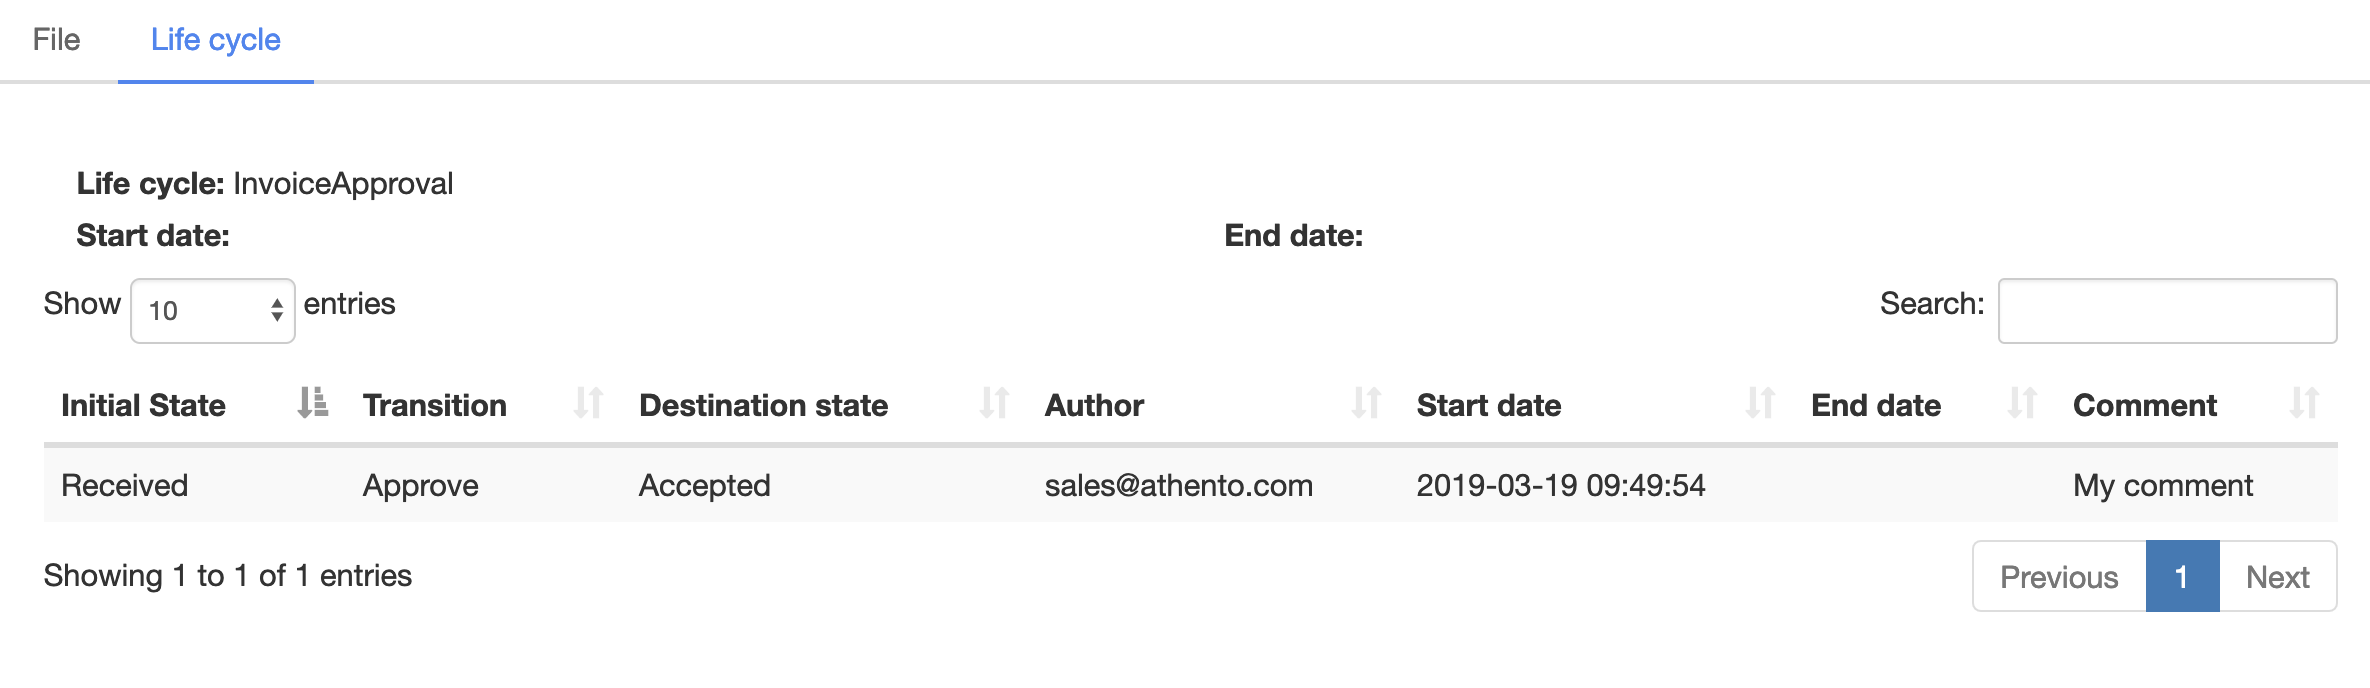
Task: Click the Initial State sort icon
Action: (x=313, y=403)
